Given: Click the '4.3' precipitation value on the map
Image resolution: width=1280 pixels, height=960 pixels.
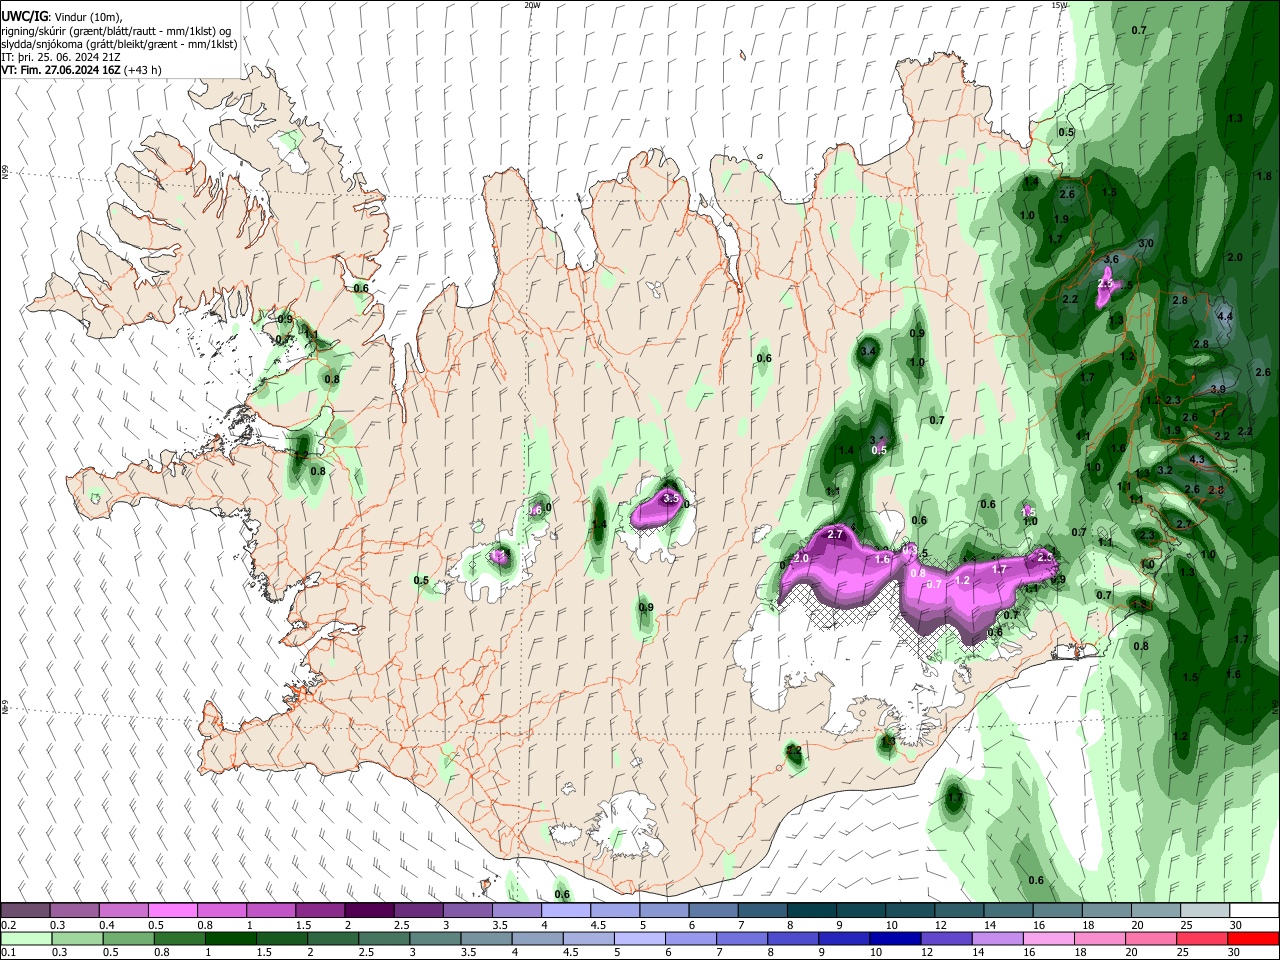Looking at the screenshot, I should [1197, 459].
